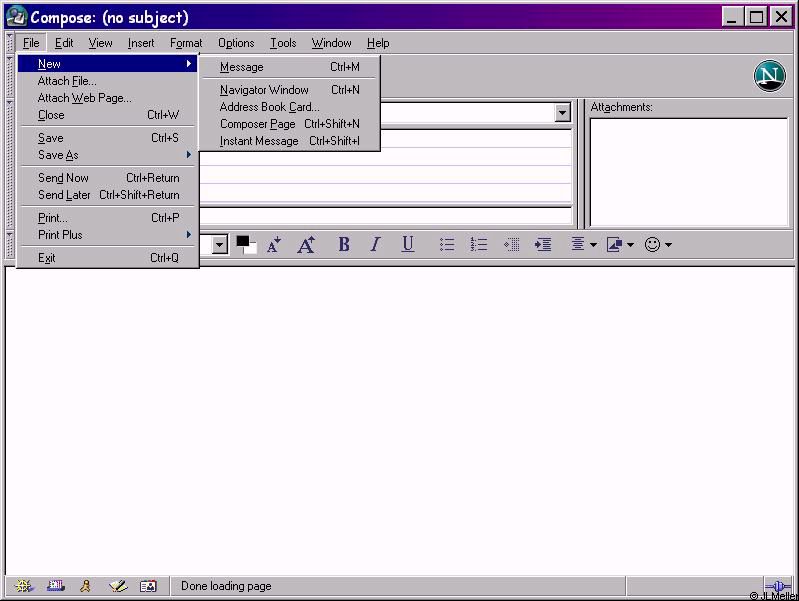Click the Netscape N logo icon
Viewport: 799px width, 601px height.
(x=769, y=75)
